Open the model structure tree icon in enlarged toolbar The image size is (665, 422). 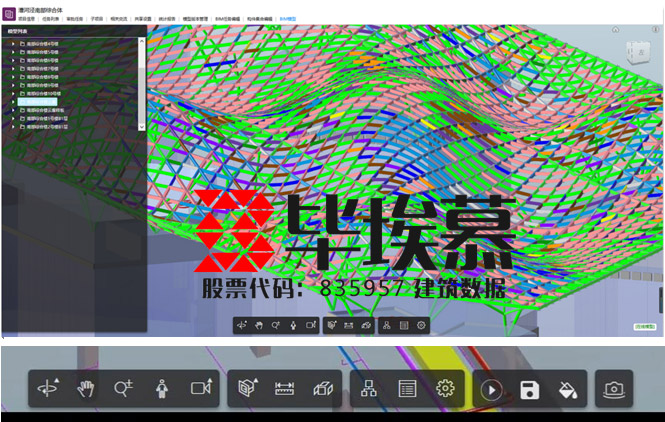pos(369,388)
